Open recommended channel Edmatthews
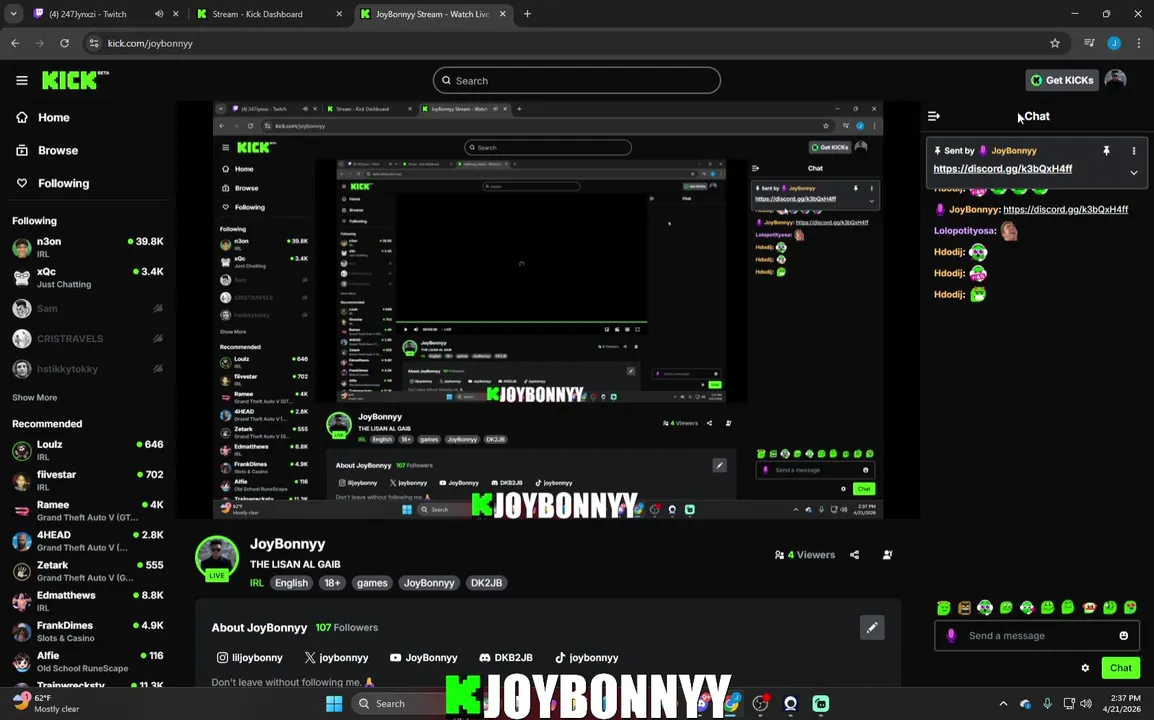Screen dimensions: 1154x720 click(88, 601)
